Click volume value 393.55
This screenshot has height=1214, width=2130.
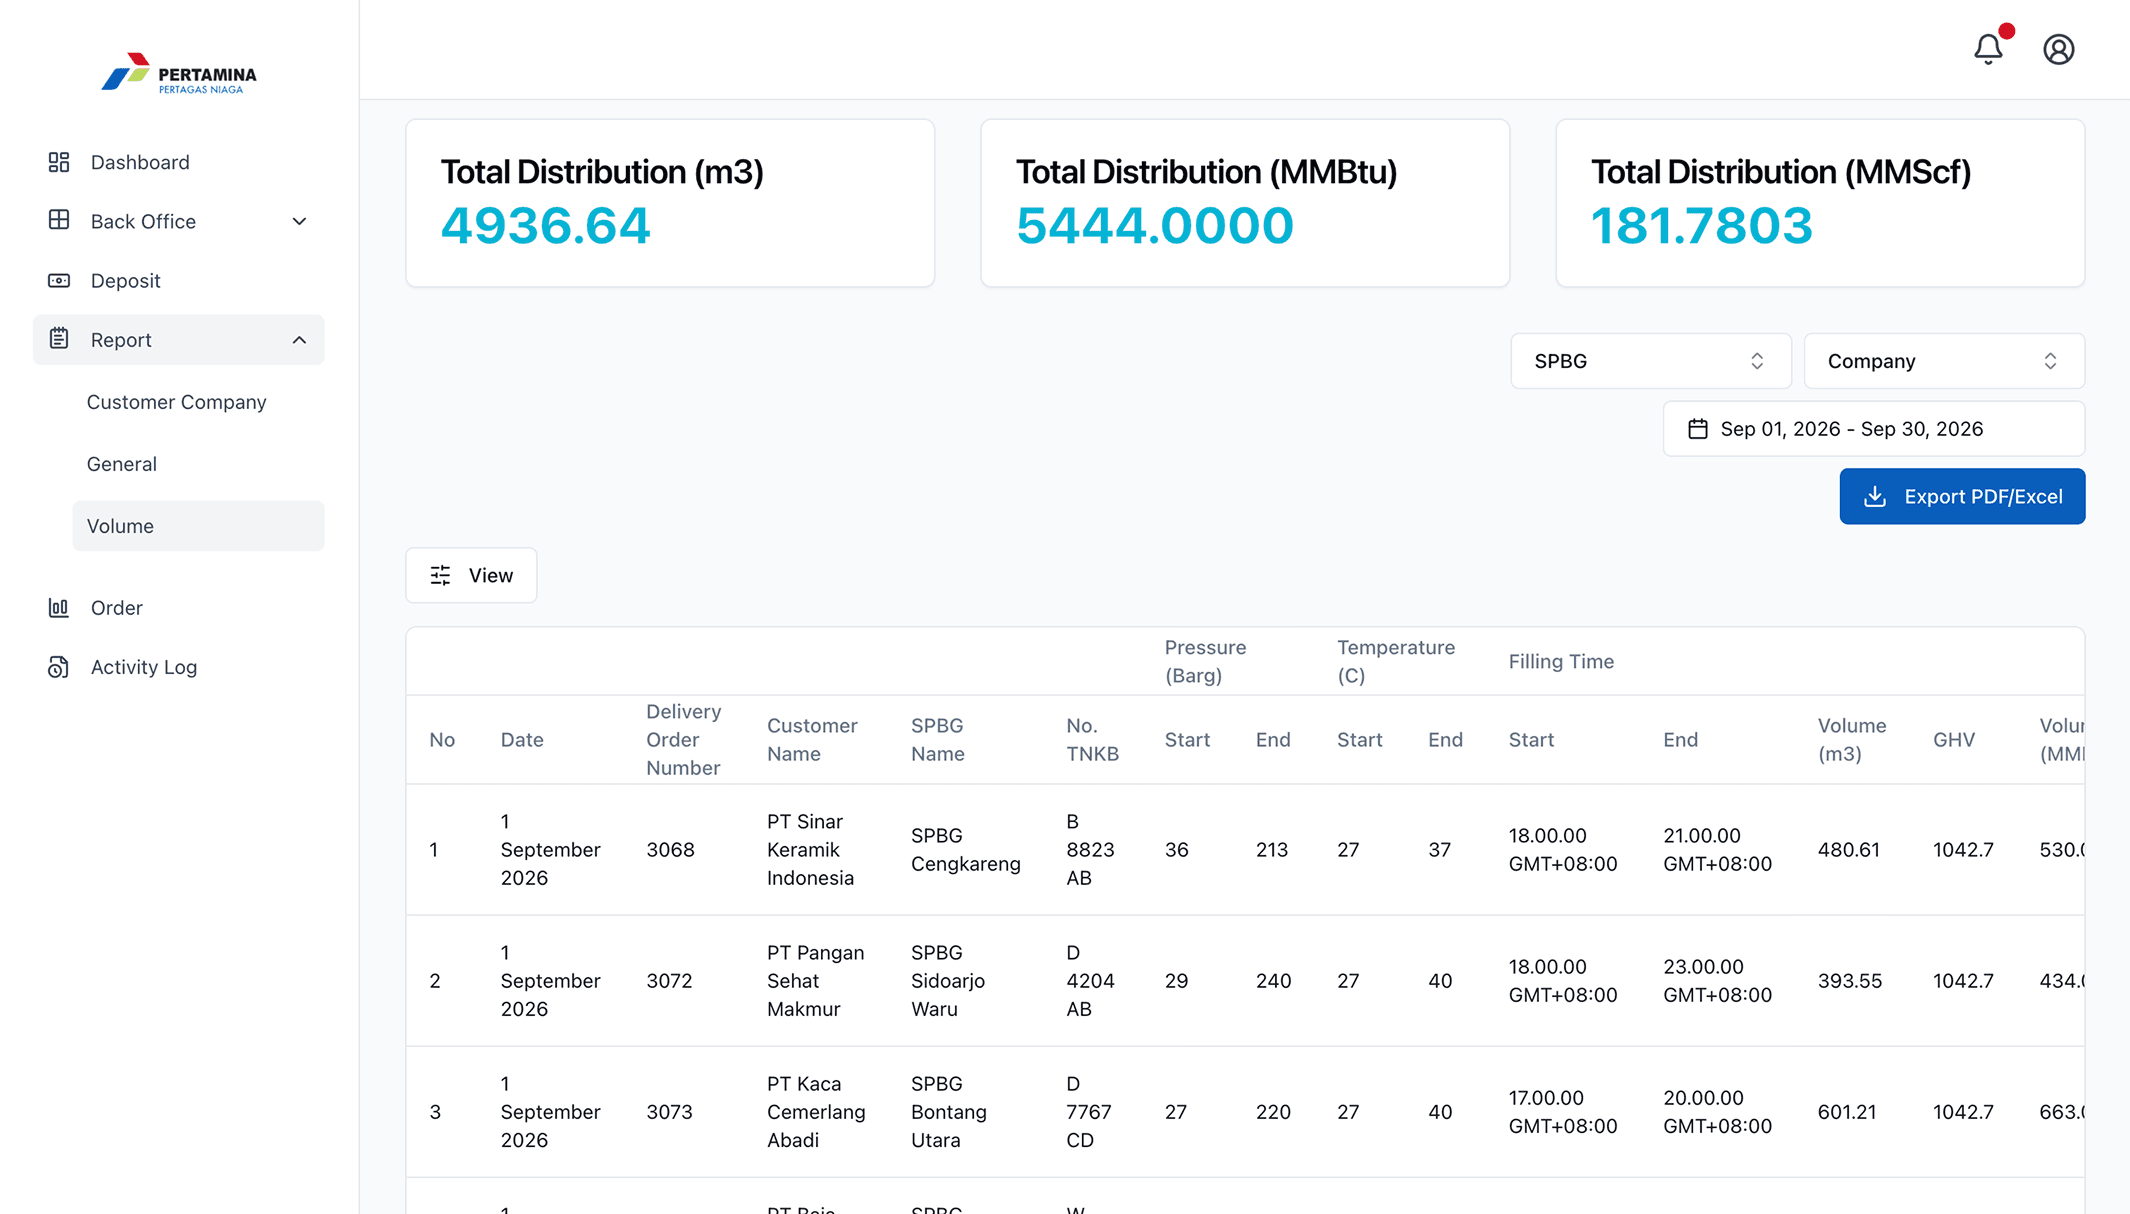click(x=1850, y=981)
